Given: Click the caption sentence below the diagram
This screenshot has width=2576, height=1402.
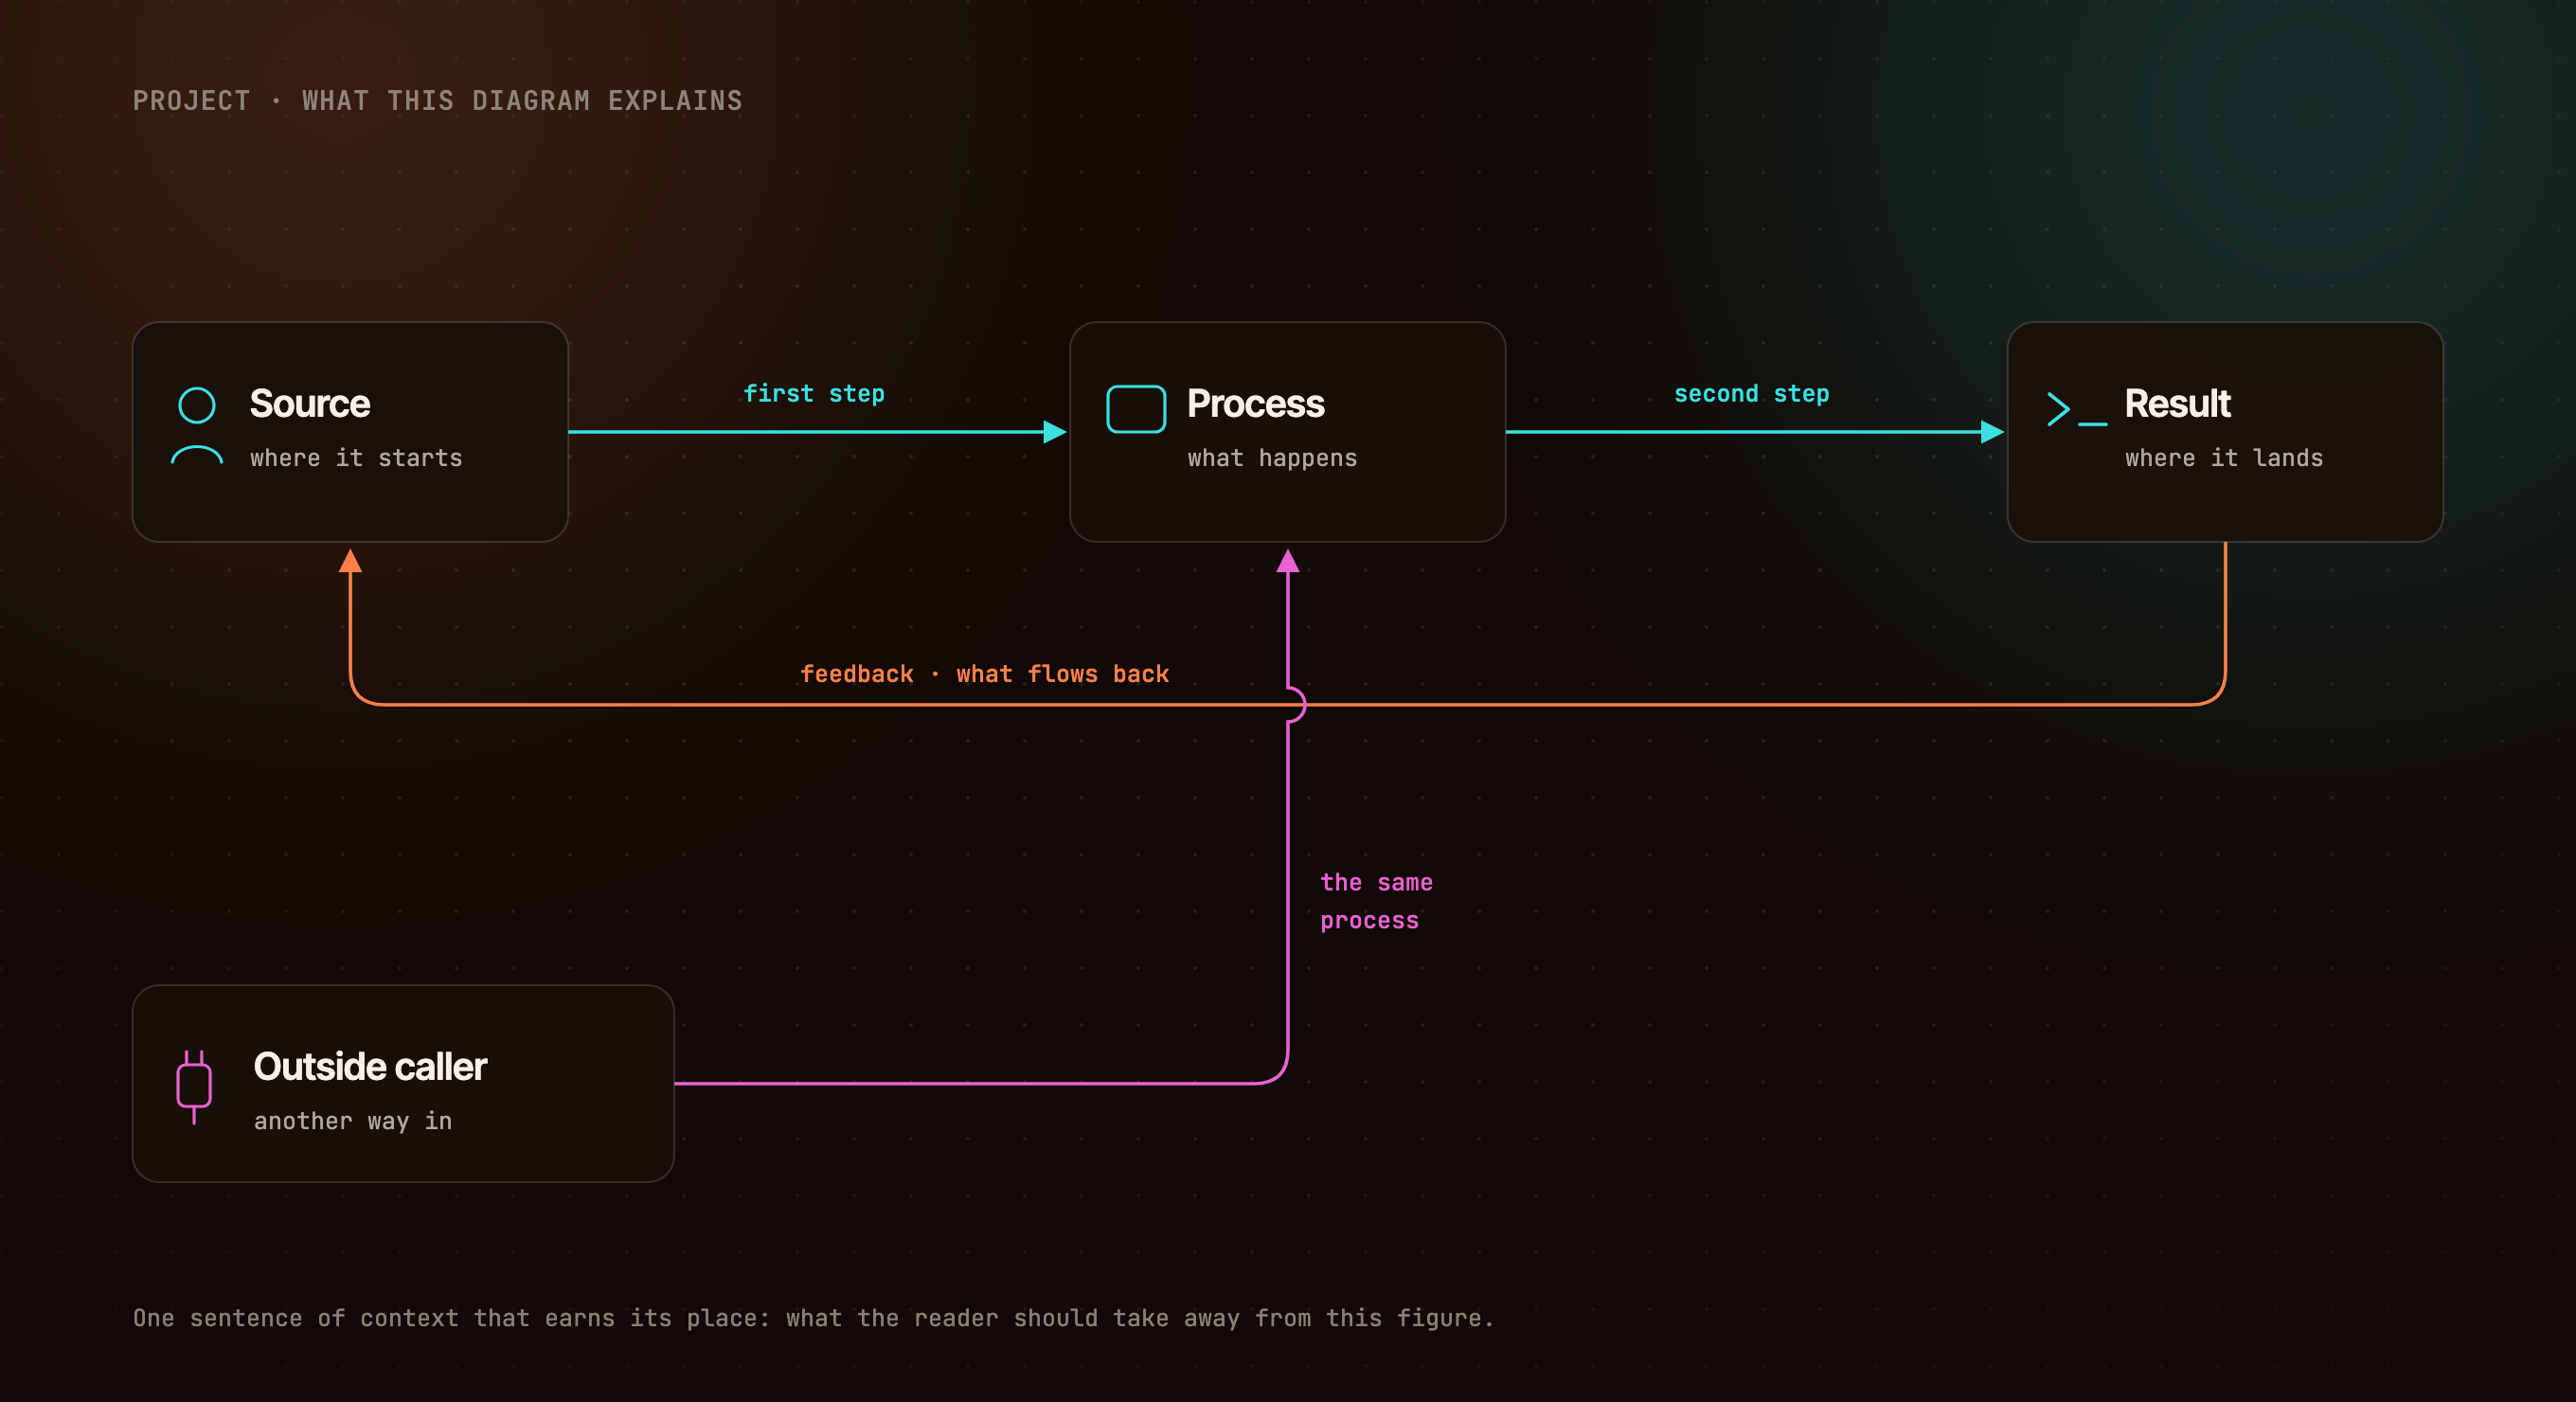Looking at the screenshot, I should 814,1318.
